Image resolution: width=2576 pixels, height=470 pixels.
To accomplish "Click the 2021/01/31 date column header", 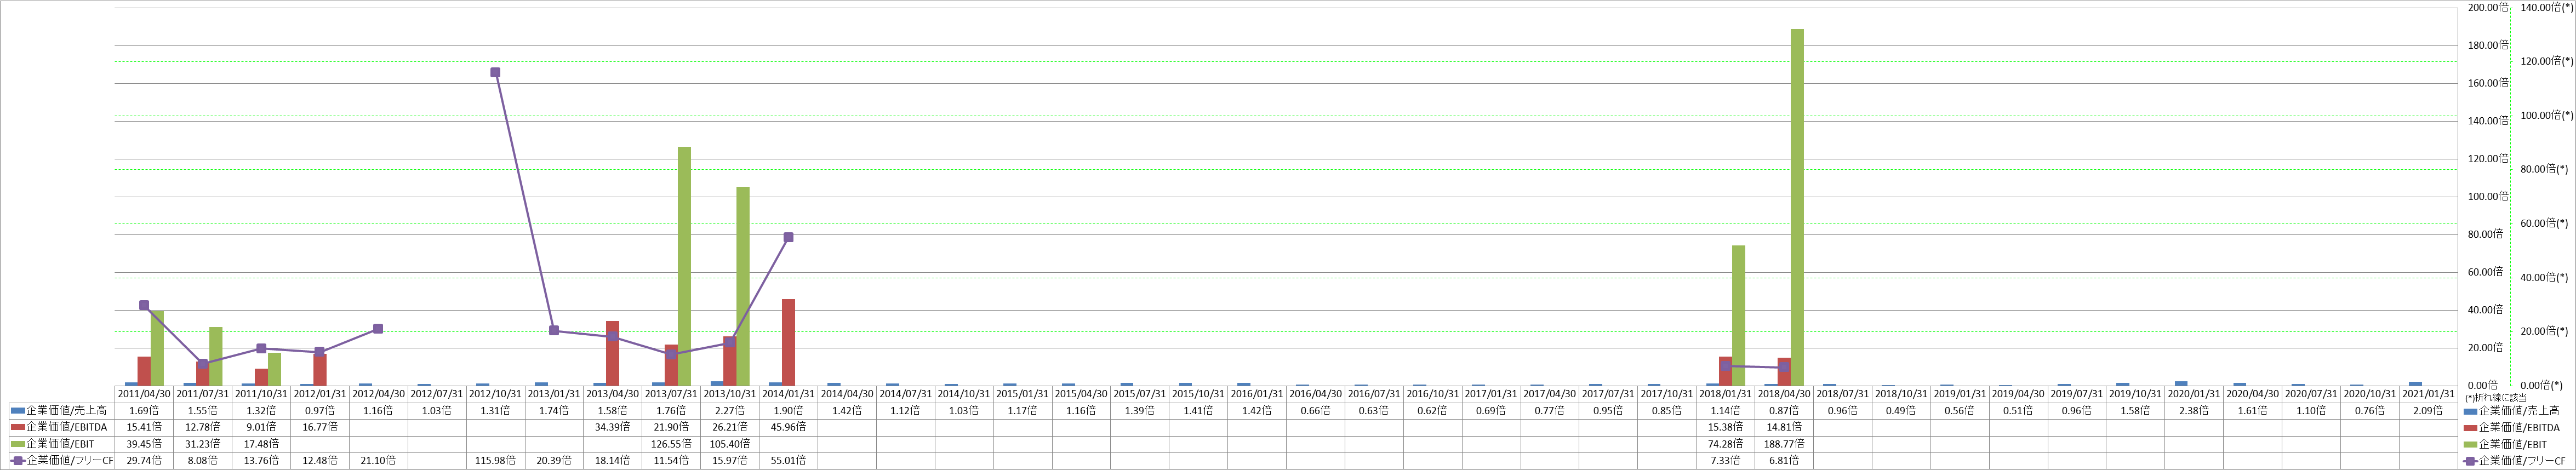I will 2428,394.
